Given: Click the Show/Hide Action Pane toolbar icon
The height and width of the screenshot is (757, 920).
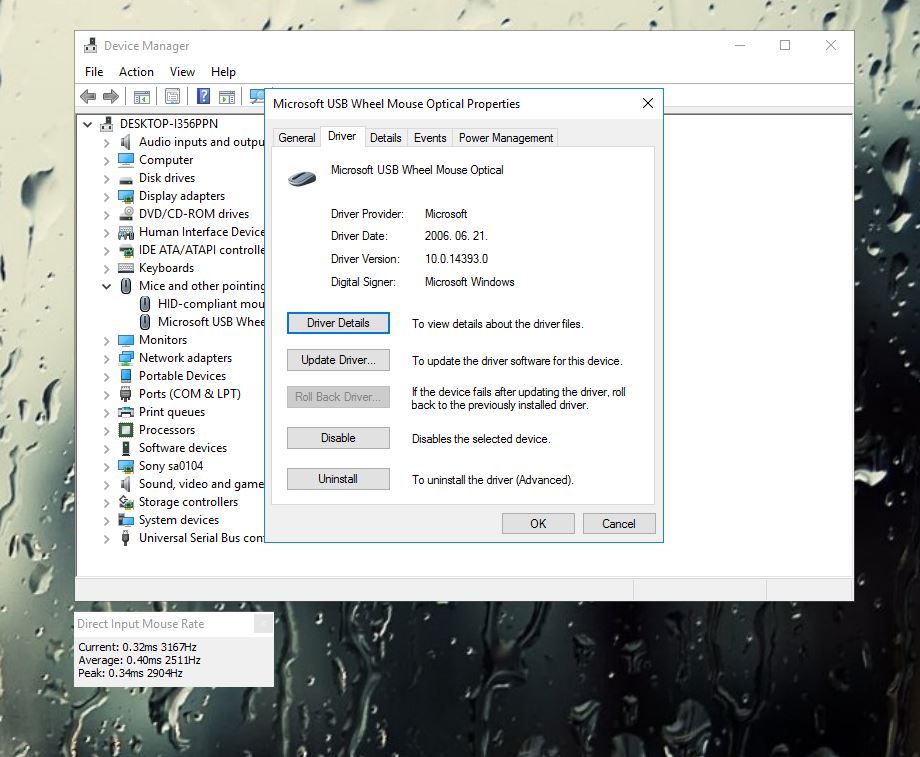Looking at the screenshot, I should (x=227, y=96).
